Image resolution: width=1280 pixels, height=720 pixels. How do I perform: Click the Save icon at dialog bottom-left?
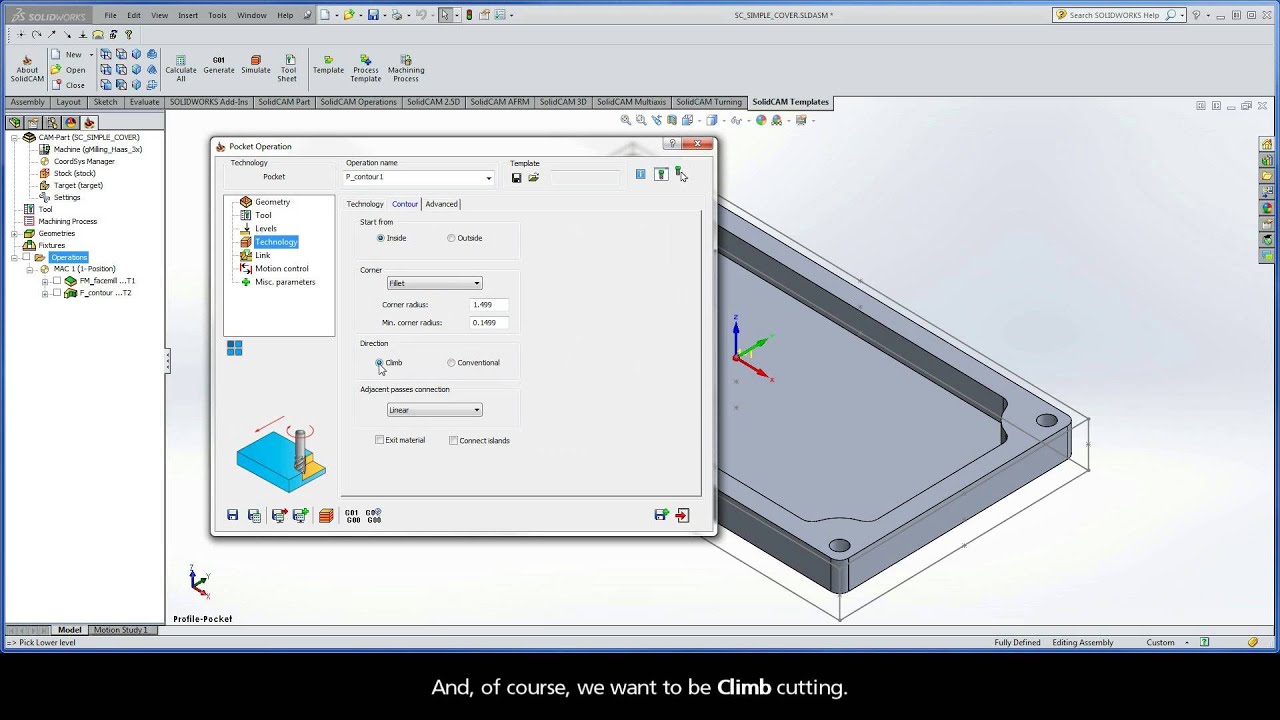(233, 515)
